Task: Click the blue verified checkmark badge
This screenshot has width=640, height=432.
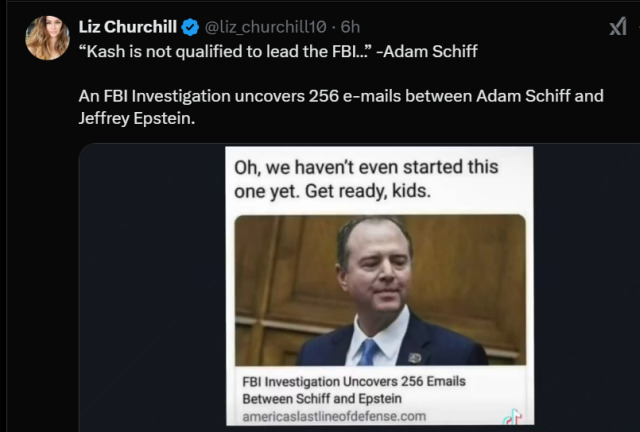Action: 192,26
